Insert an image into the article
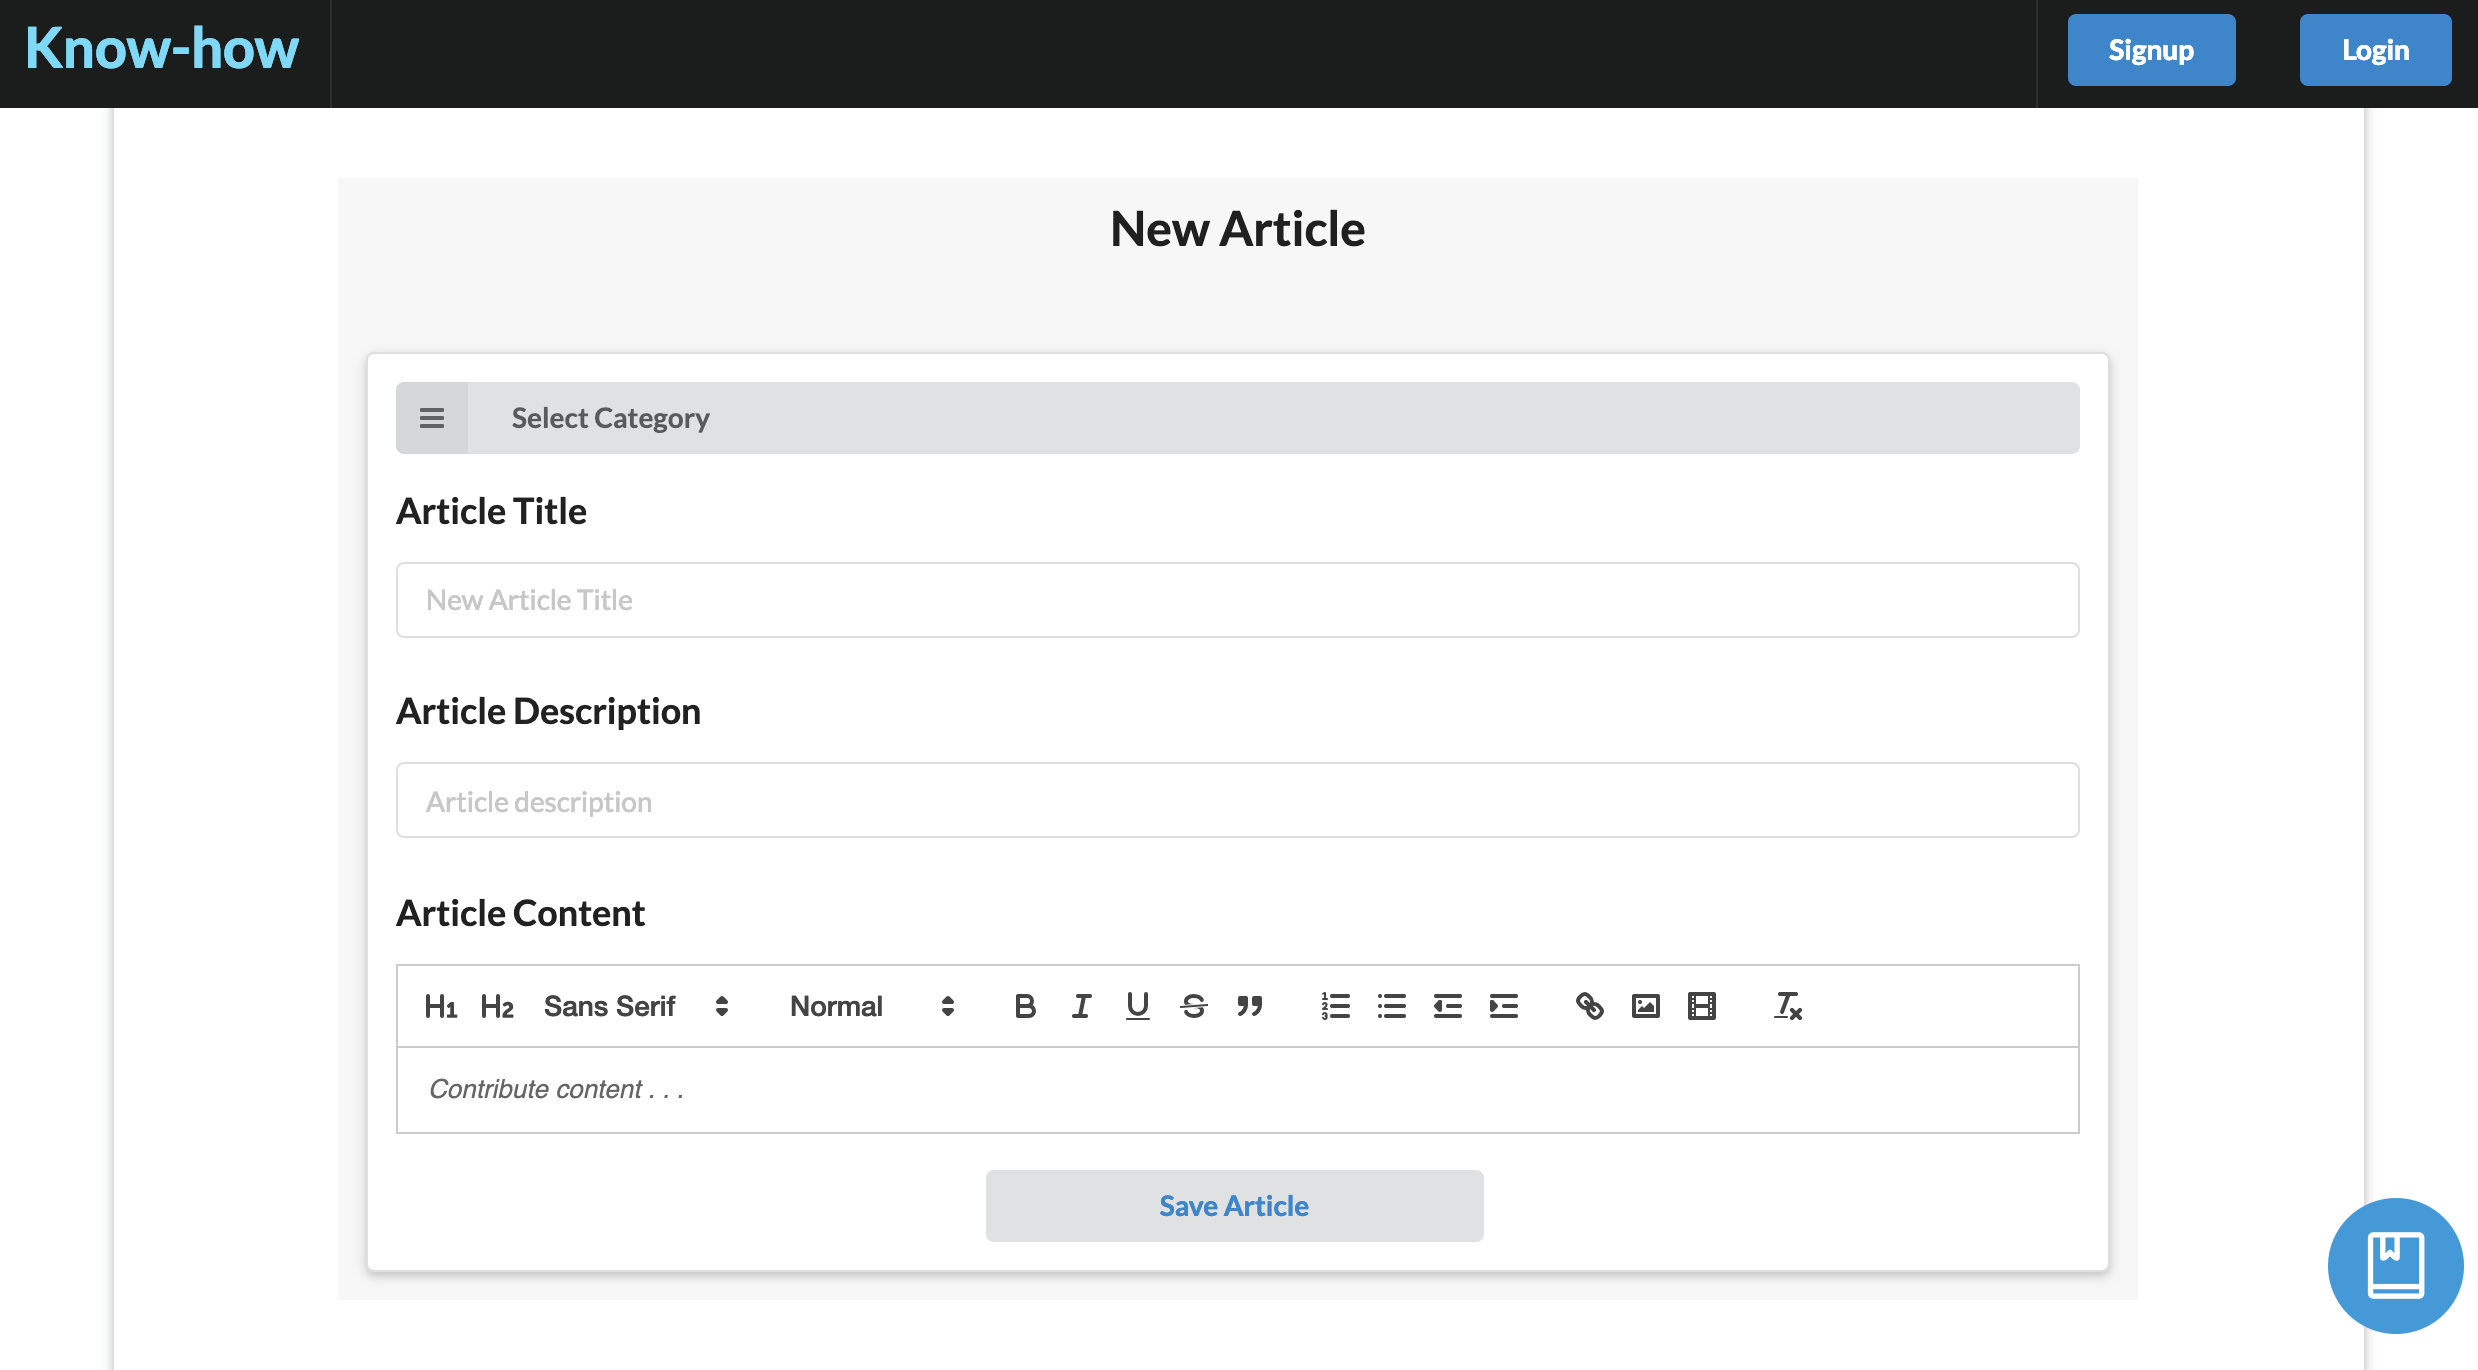Image resolution: width=2478 pixels, height=1370 pixels. coord(1645,1006)
